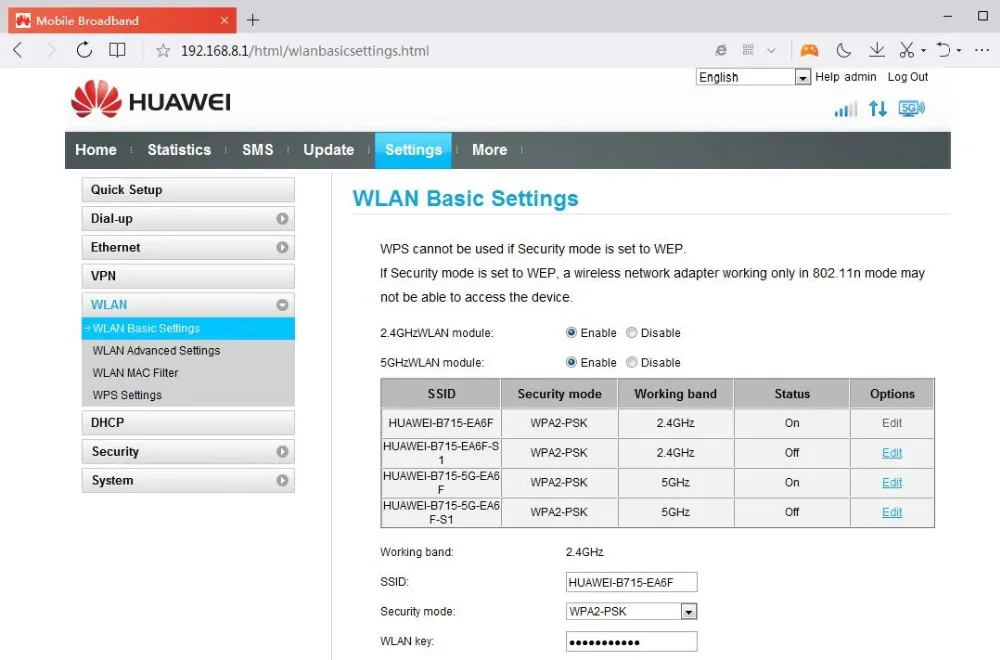Open the Security mode dropdown

click(631, 612)
